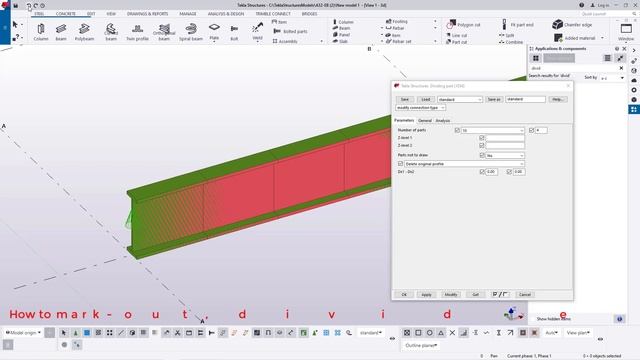
Task: Toggle the checkbox right of Number of parts dropdown
Action: click(x=531, y=130)
